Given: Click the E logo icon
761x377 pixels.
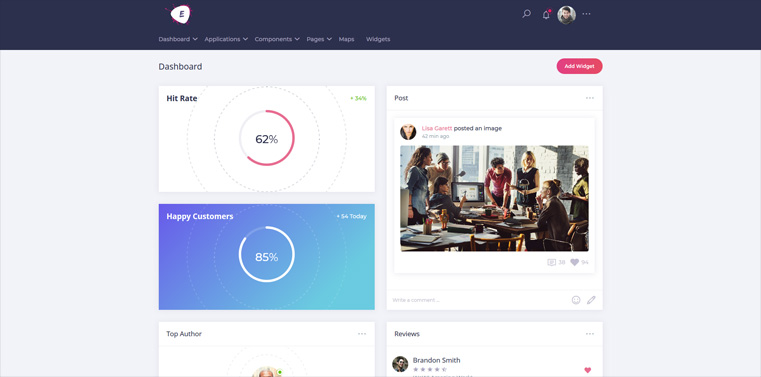Looking at the screenshot, I should (181, 15).
